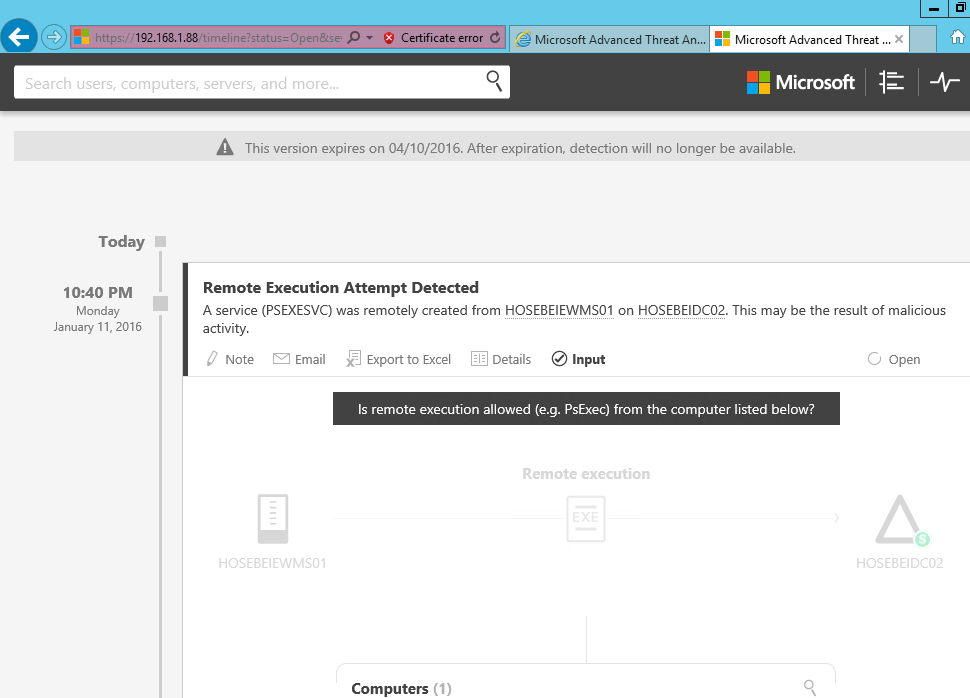This screenshot has width=970, height=698.
Task: Add a Note to the alert
Action: [x=230, y=359]
